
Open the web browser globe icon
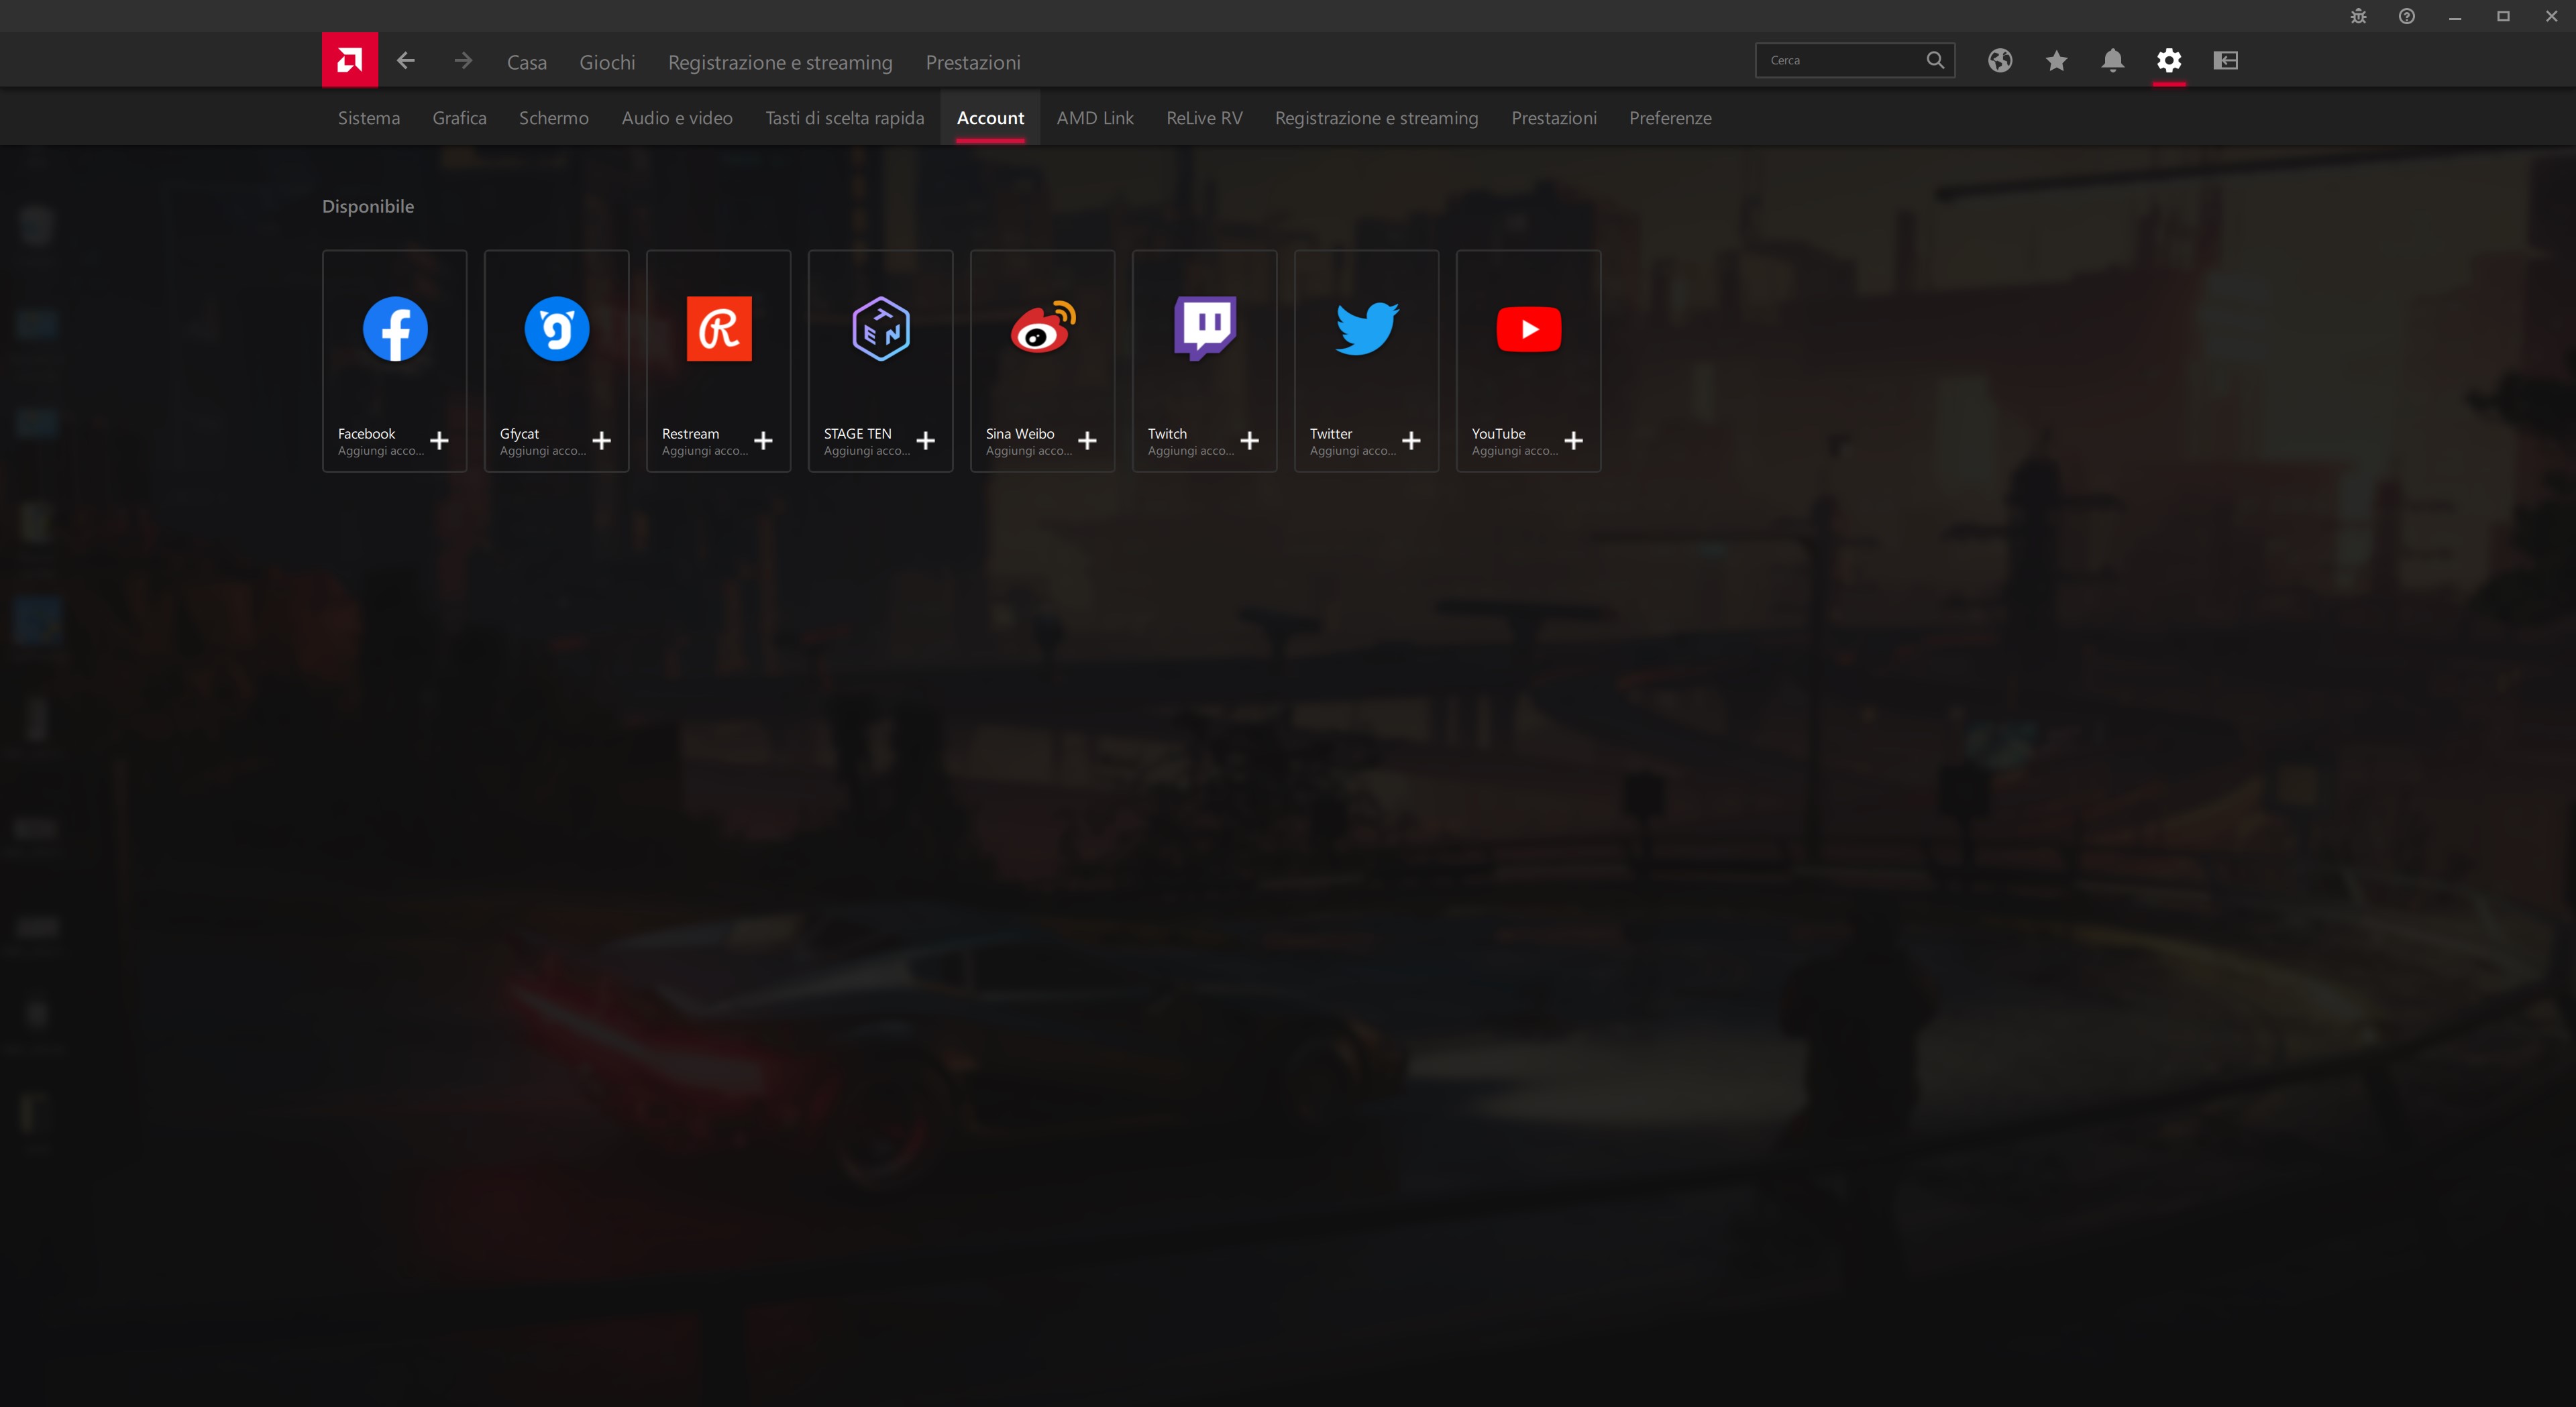coord(1999,61)
